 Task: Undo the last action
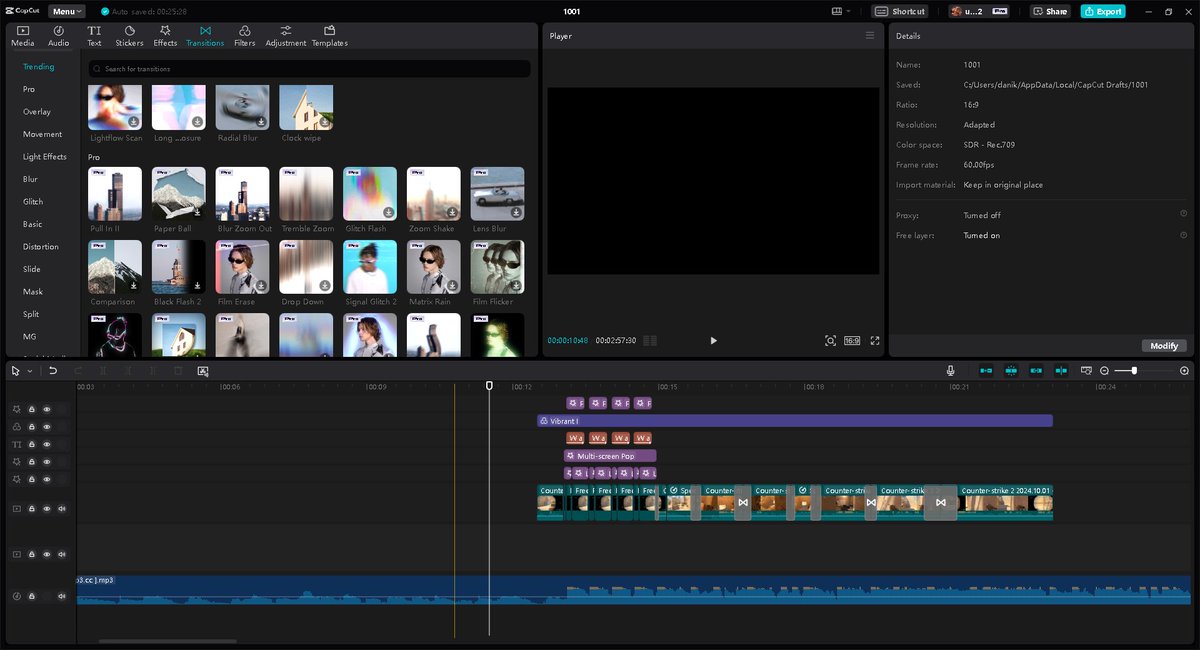pyautogui.click(x=53, y=371)
